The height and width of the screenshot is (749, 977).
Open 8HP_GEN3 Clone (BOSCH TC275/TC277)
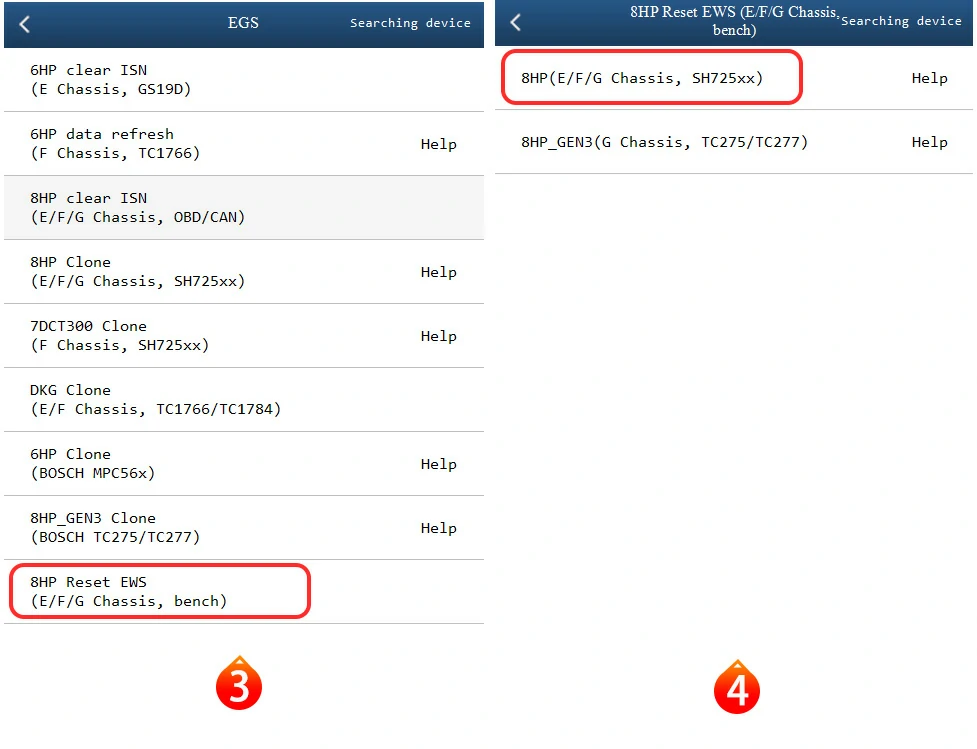pos(115,528)
